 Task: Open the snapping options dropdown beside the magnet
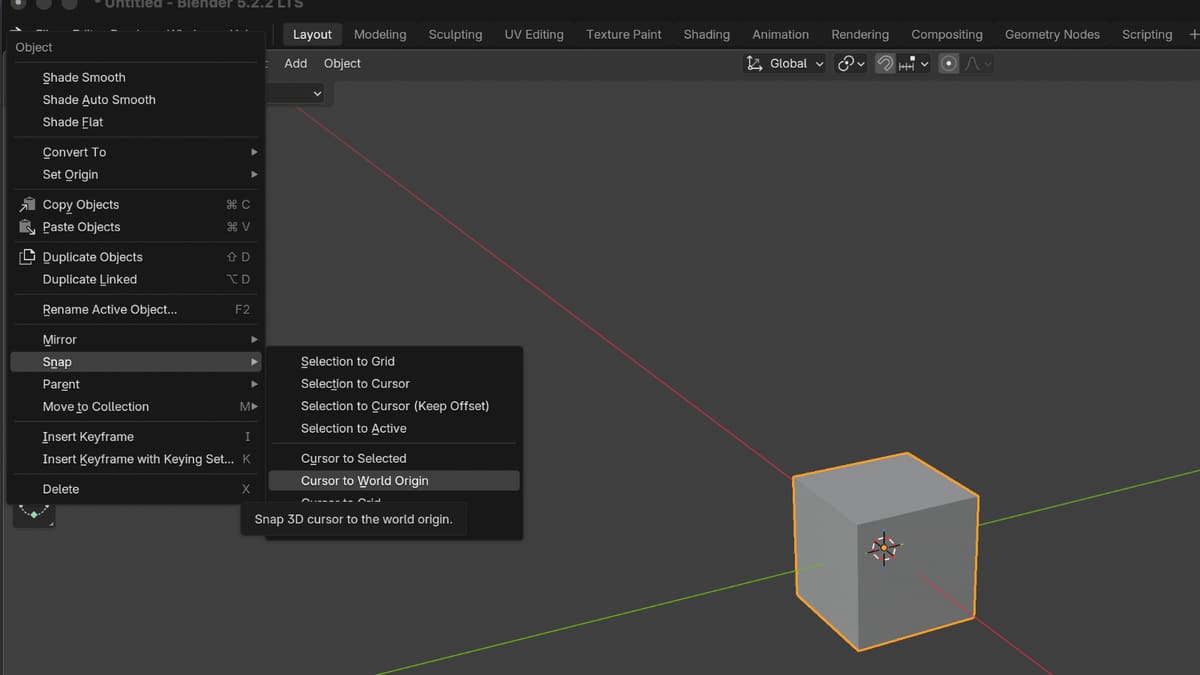pyautogui.click(x=914, y=63)
